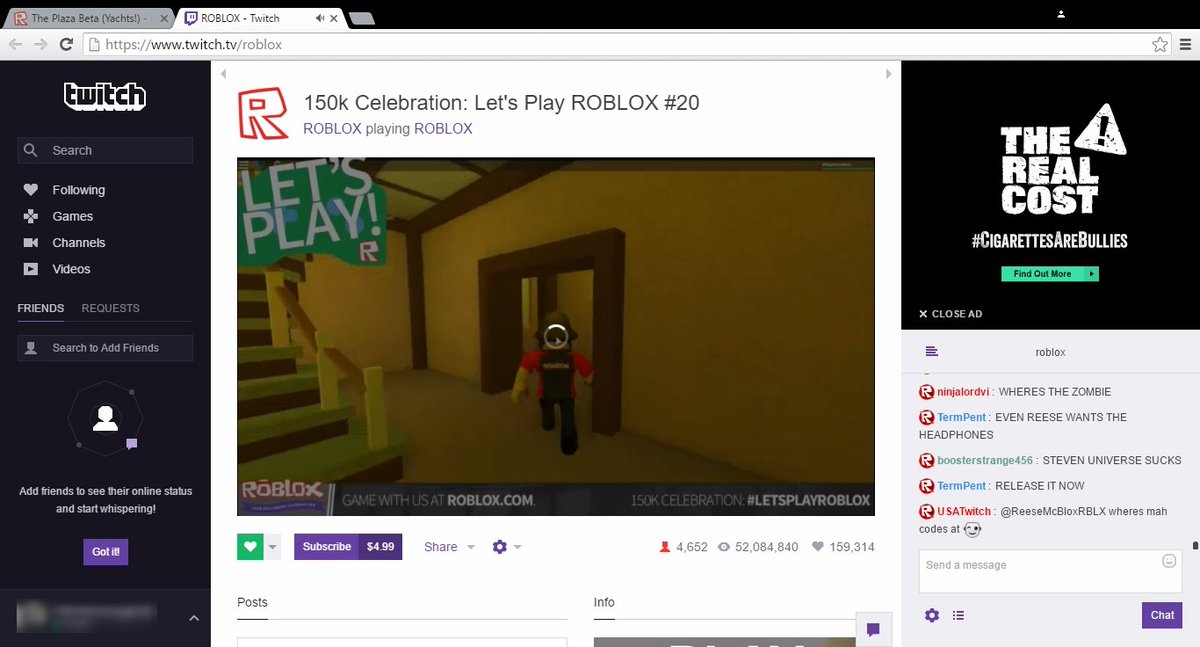Click the Twitch logo in sidebar
This screenshot has width=1200, height=647.
pos(105,96)
